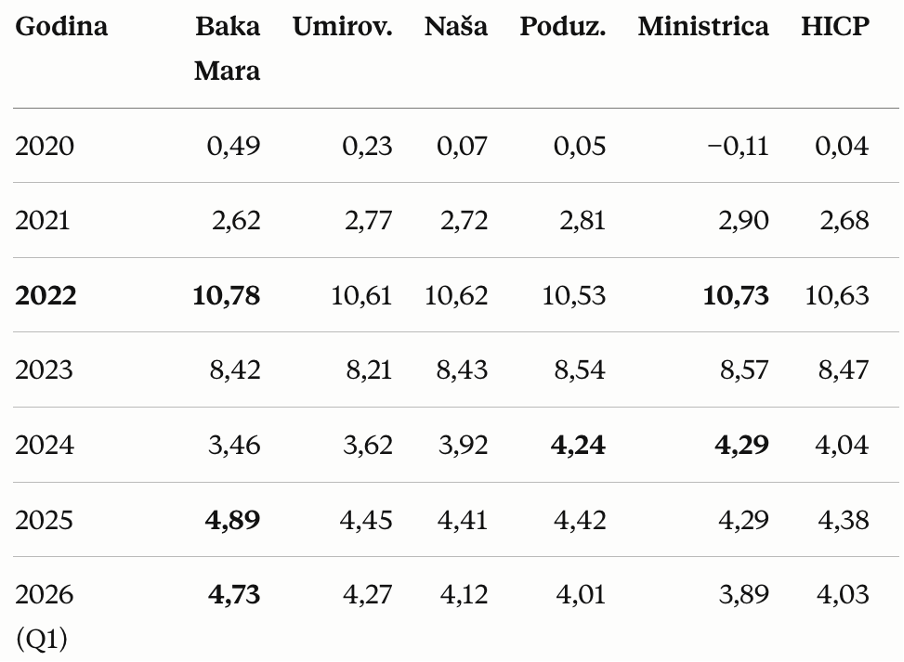Click the bold 4,24 Poduz. value
The height and width of the screenshot is (662, 904).
point(578,445)
